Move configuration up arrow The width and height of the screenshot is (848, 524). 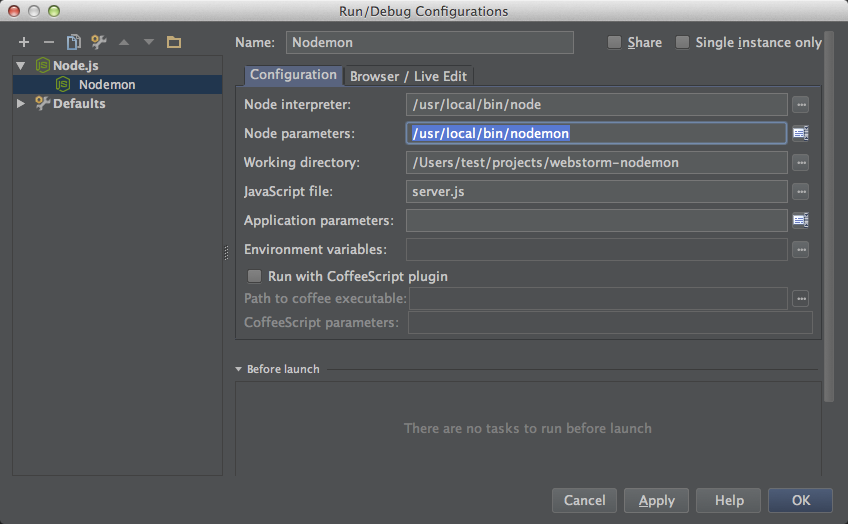tap(124, 42)
